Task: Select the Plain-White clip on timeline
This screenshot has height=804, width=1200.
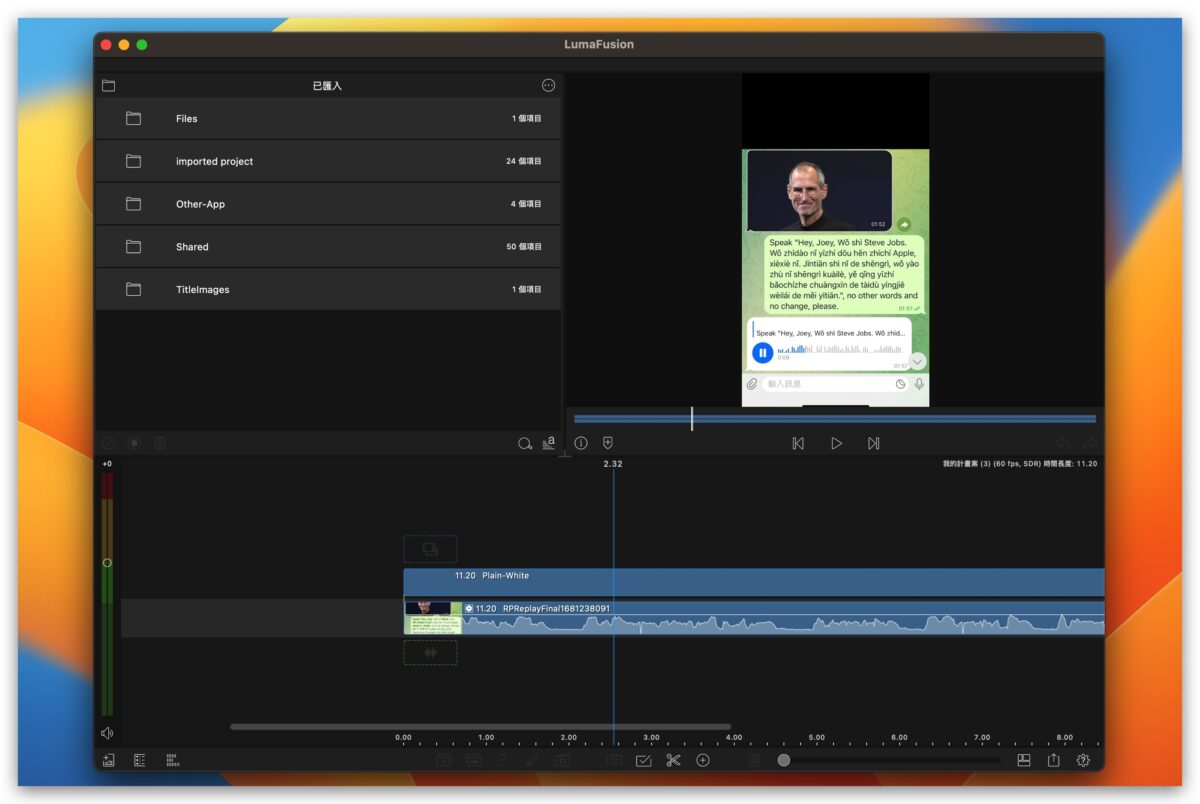Action: coord(754,582)
